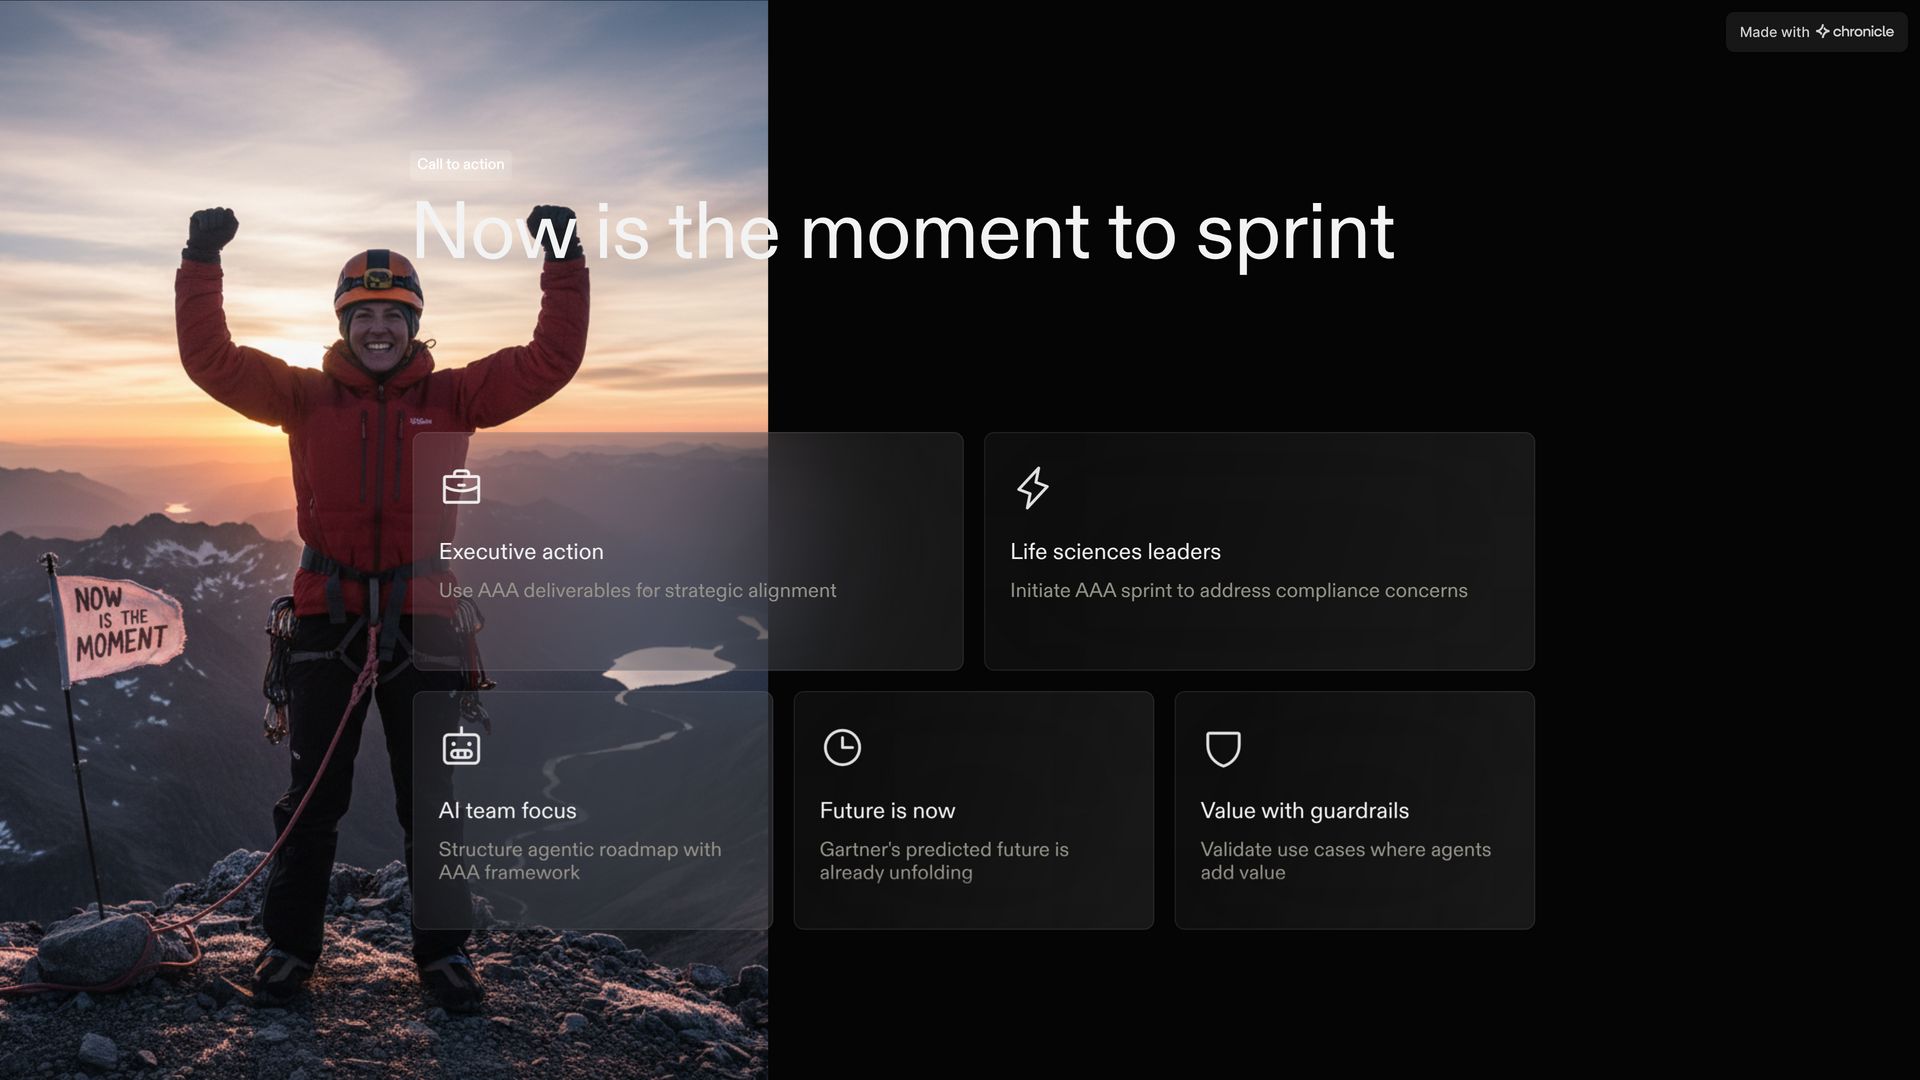Image resolution: width=1920 pixels, height=1080 pixels.
Task: Click the briefcase icon in Executive action card
Action: coord(461,487)
